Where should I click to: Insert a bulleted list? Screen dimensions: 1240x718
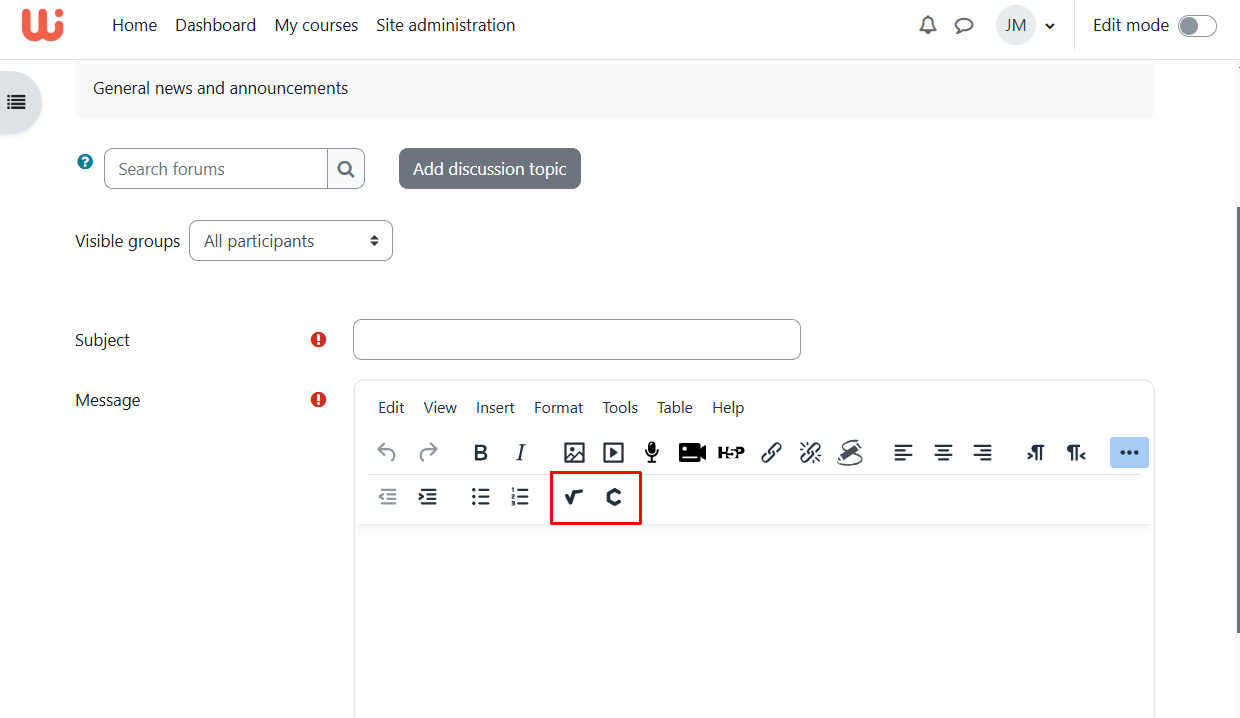[481, 497]
